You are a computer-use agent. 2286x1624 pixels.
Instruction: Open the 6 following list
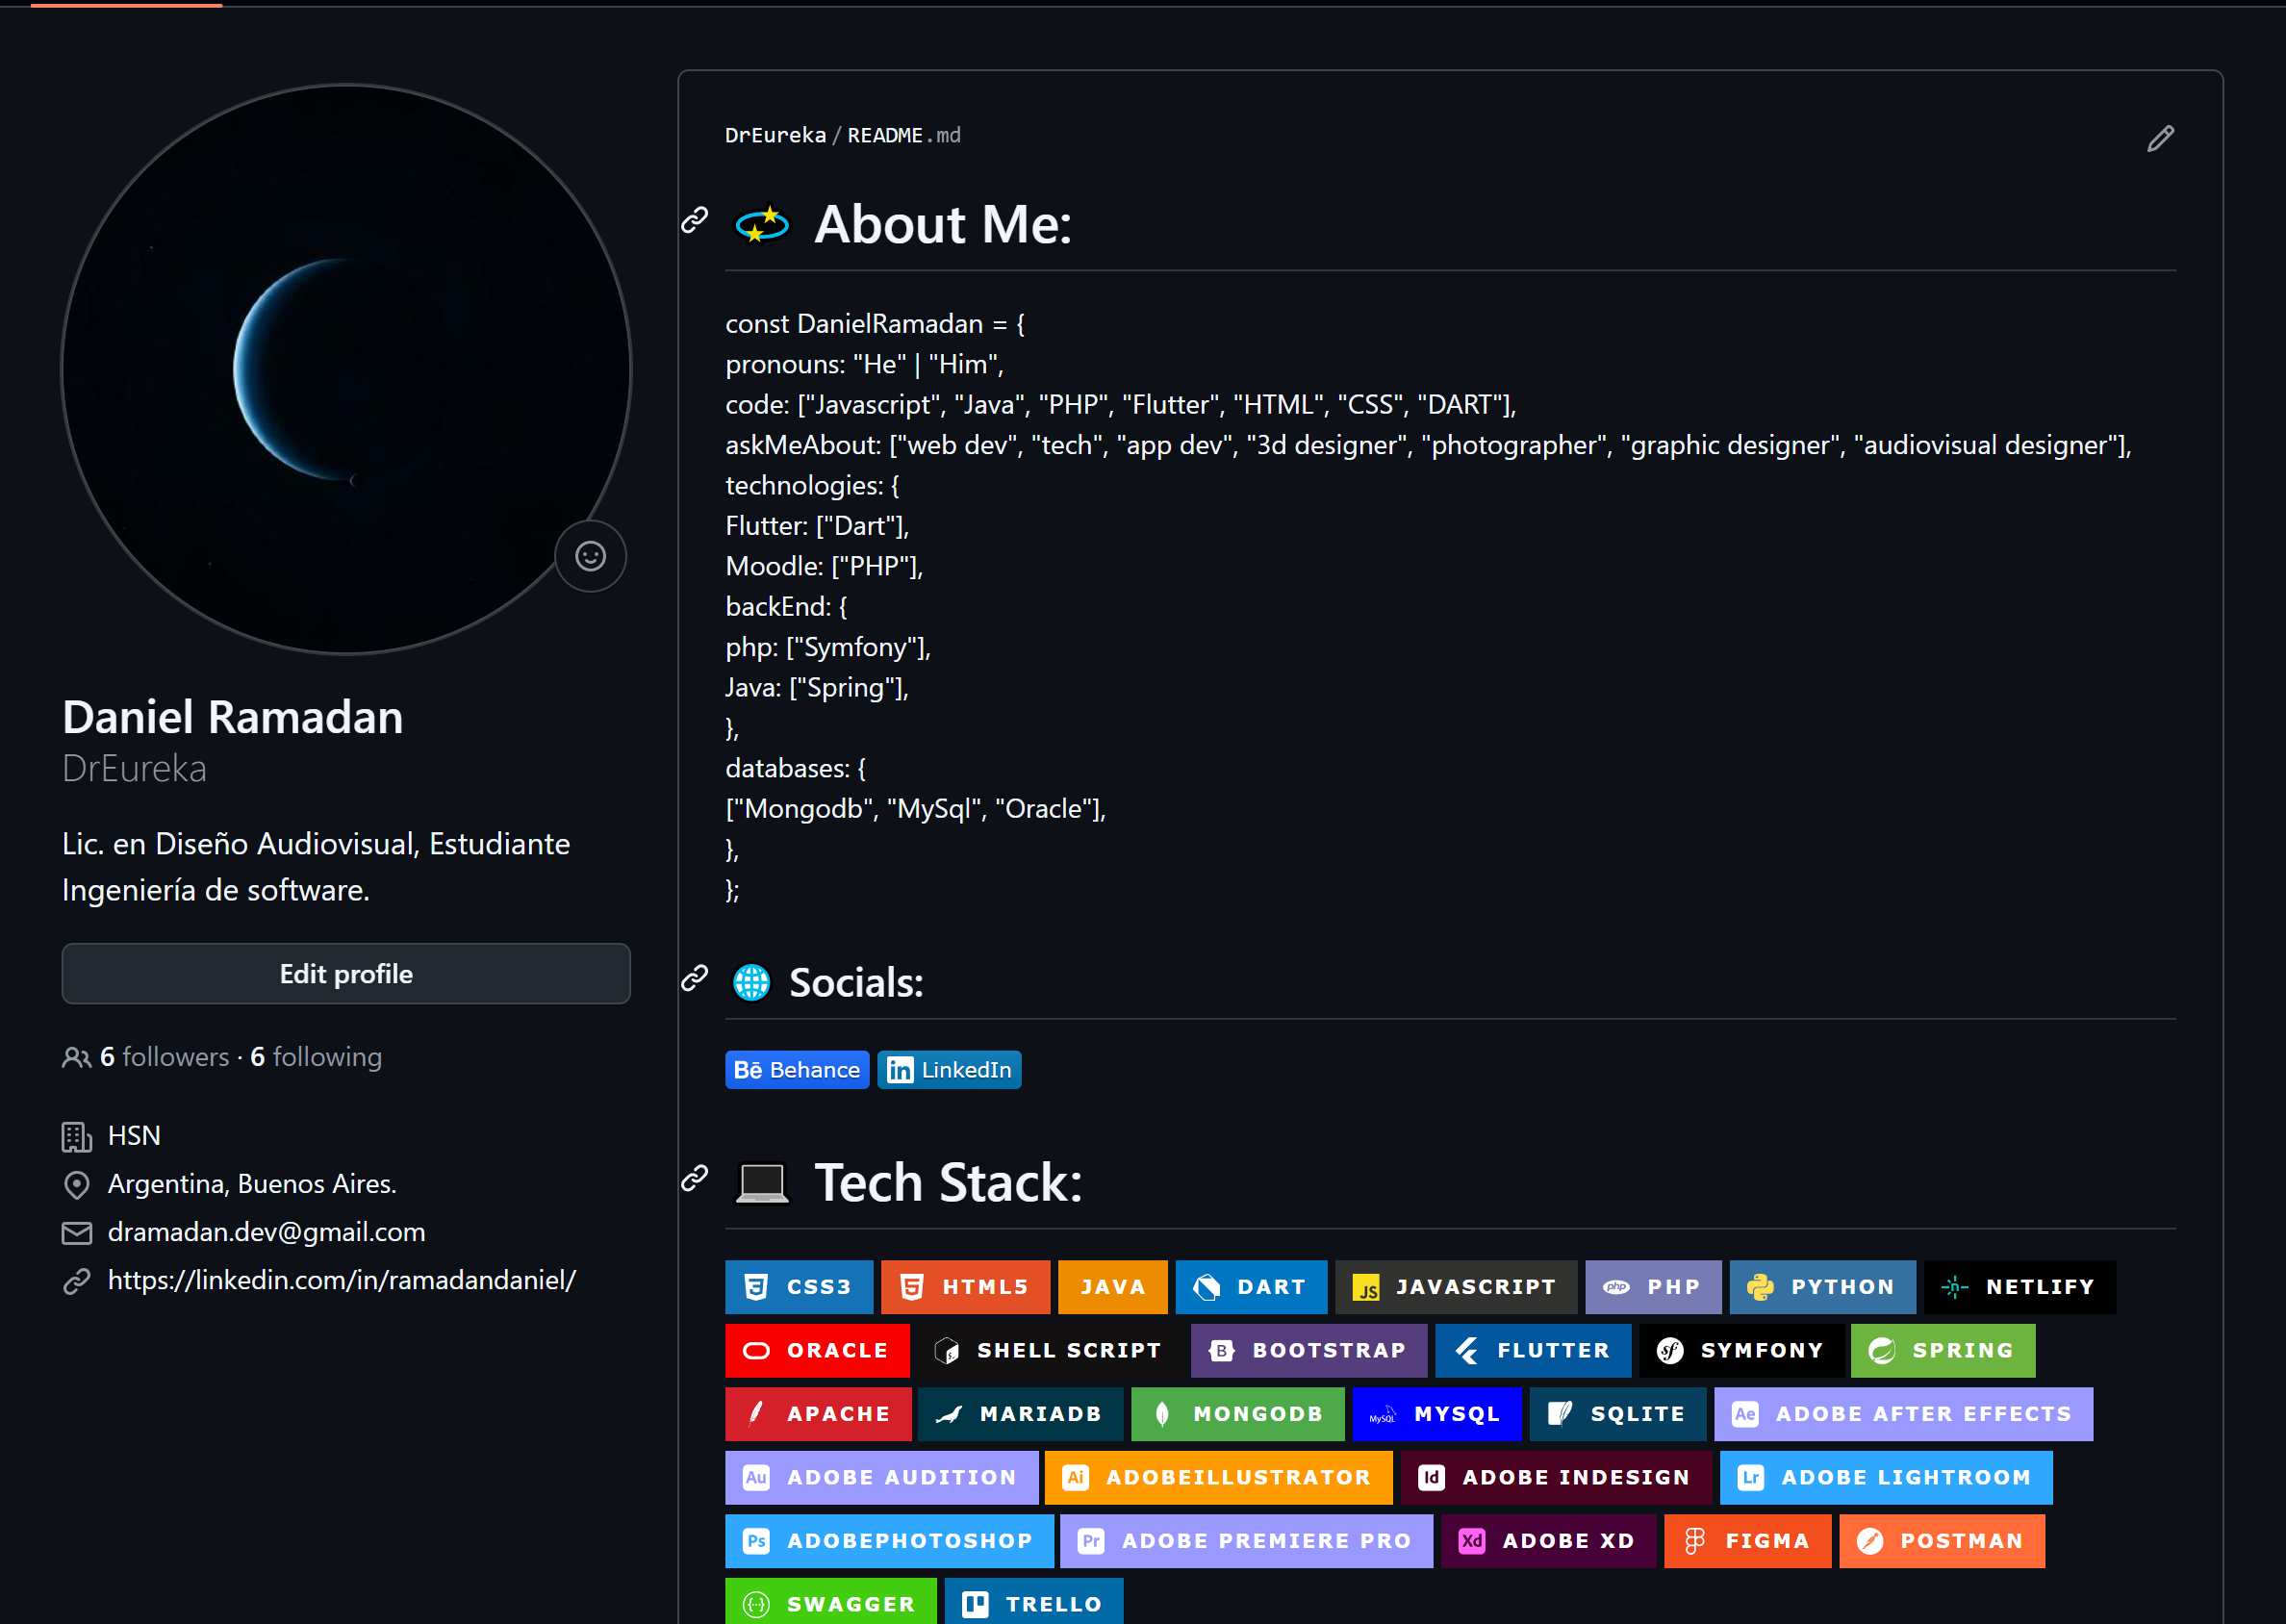click(x=316, y=1057)
